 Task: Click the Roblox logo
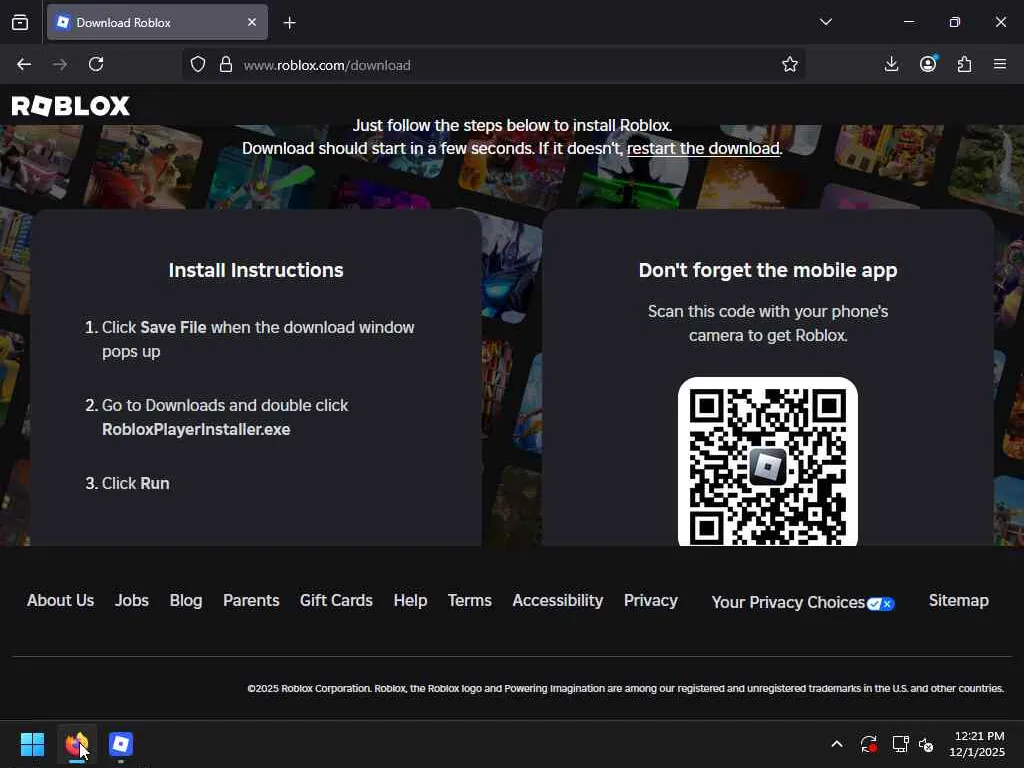[71, 106]
